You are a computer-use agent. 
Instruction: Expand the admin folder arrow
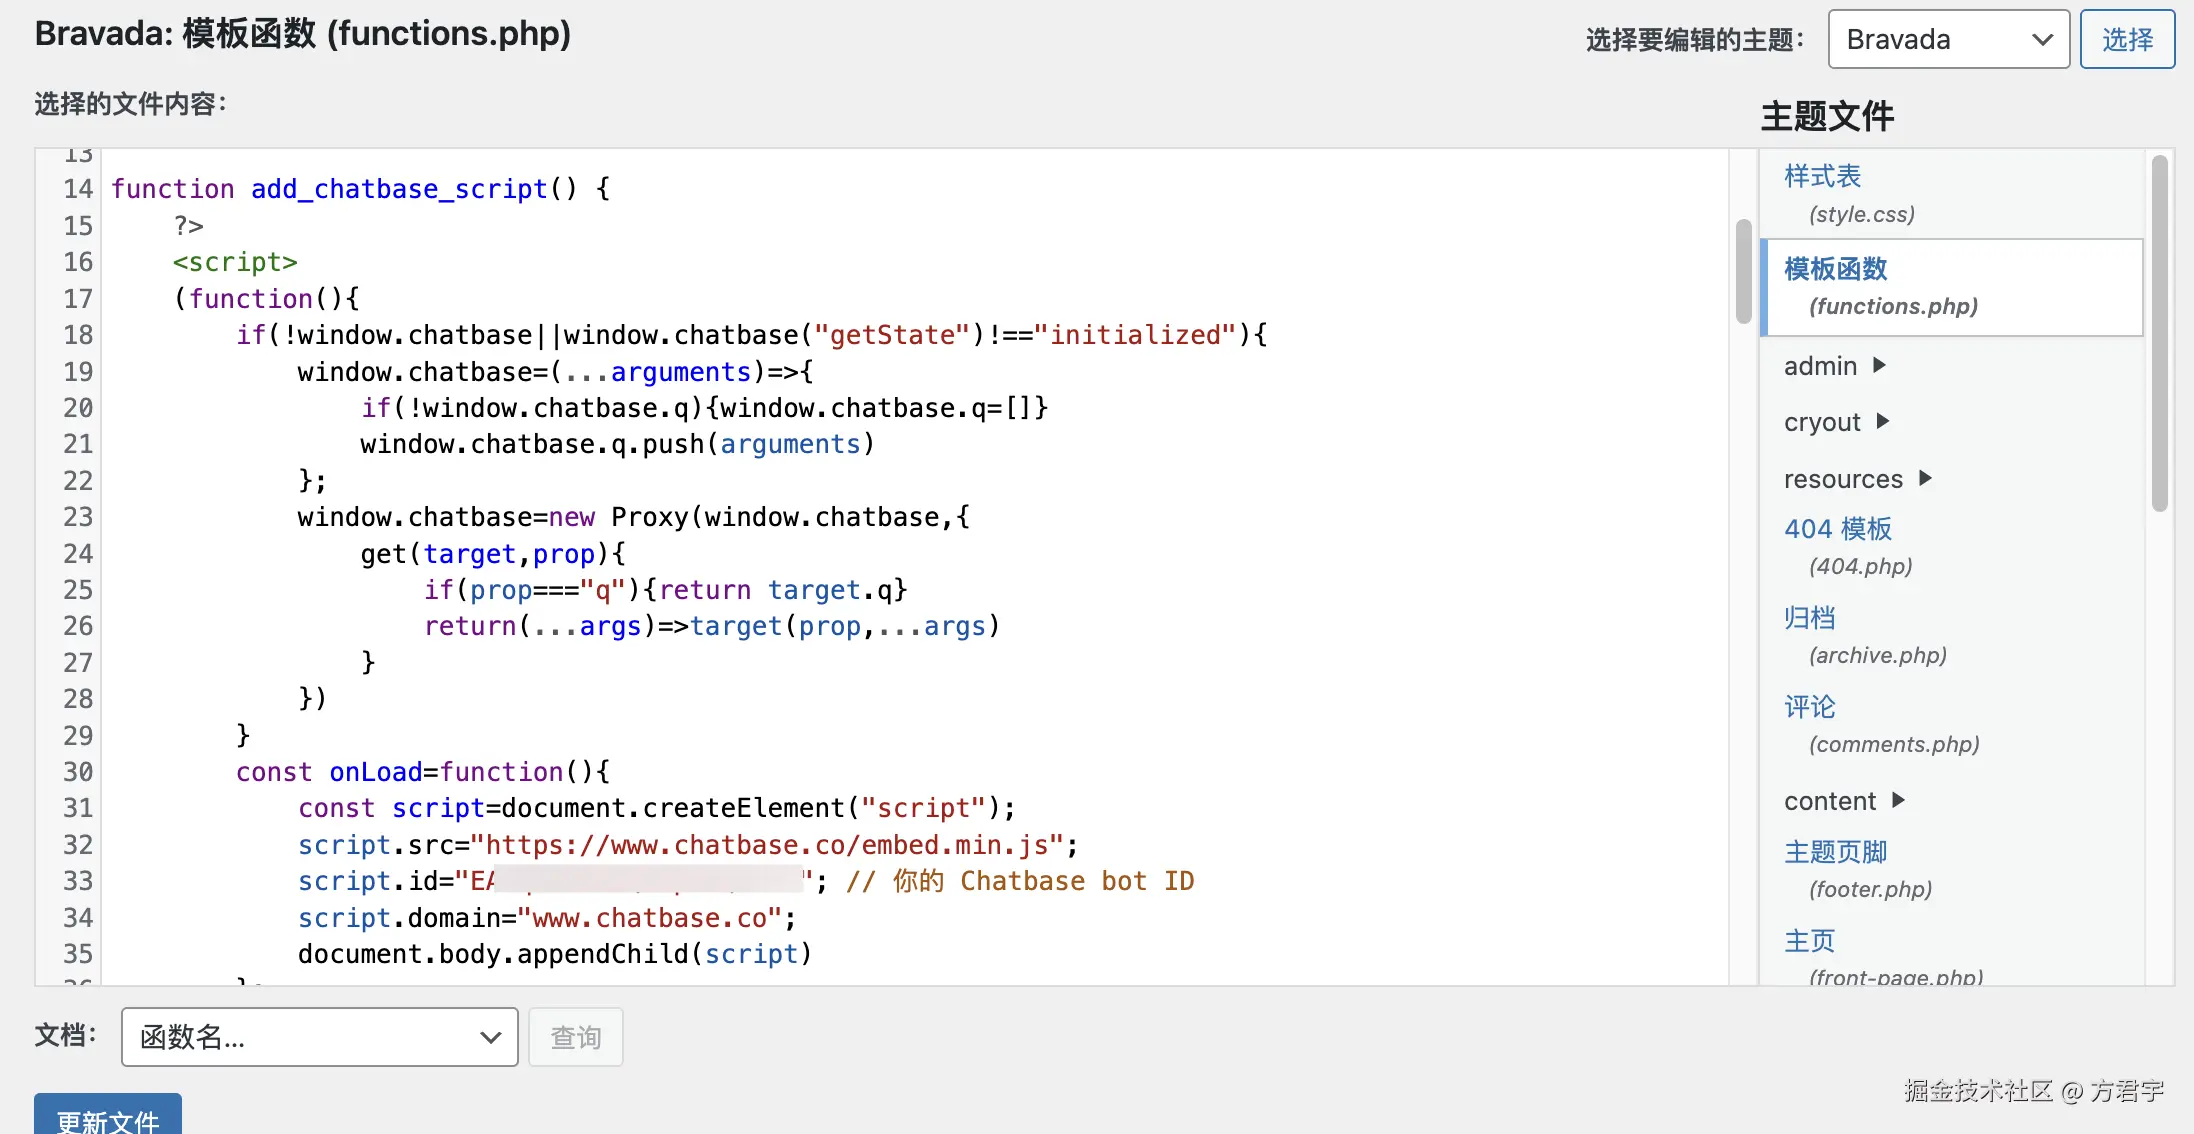[1879, 365]
